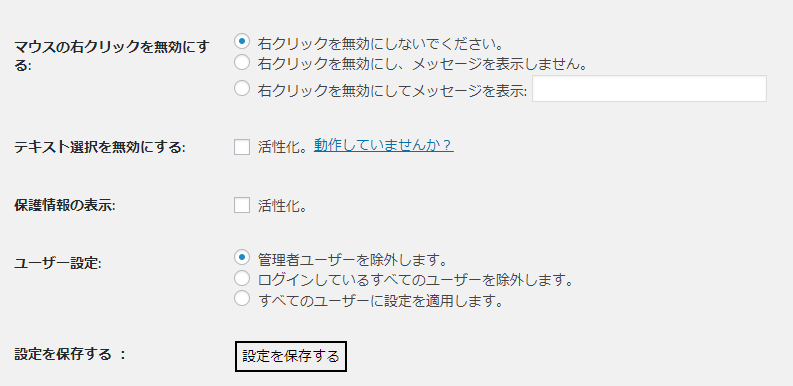The width and height of the screenshot is (793, 386).
Task: Click the 設定を保存する button
Action: pyautogui.click(x=291, y=356)
